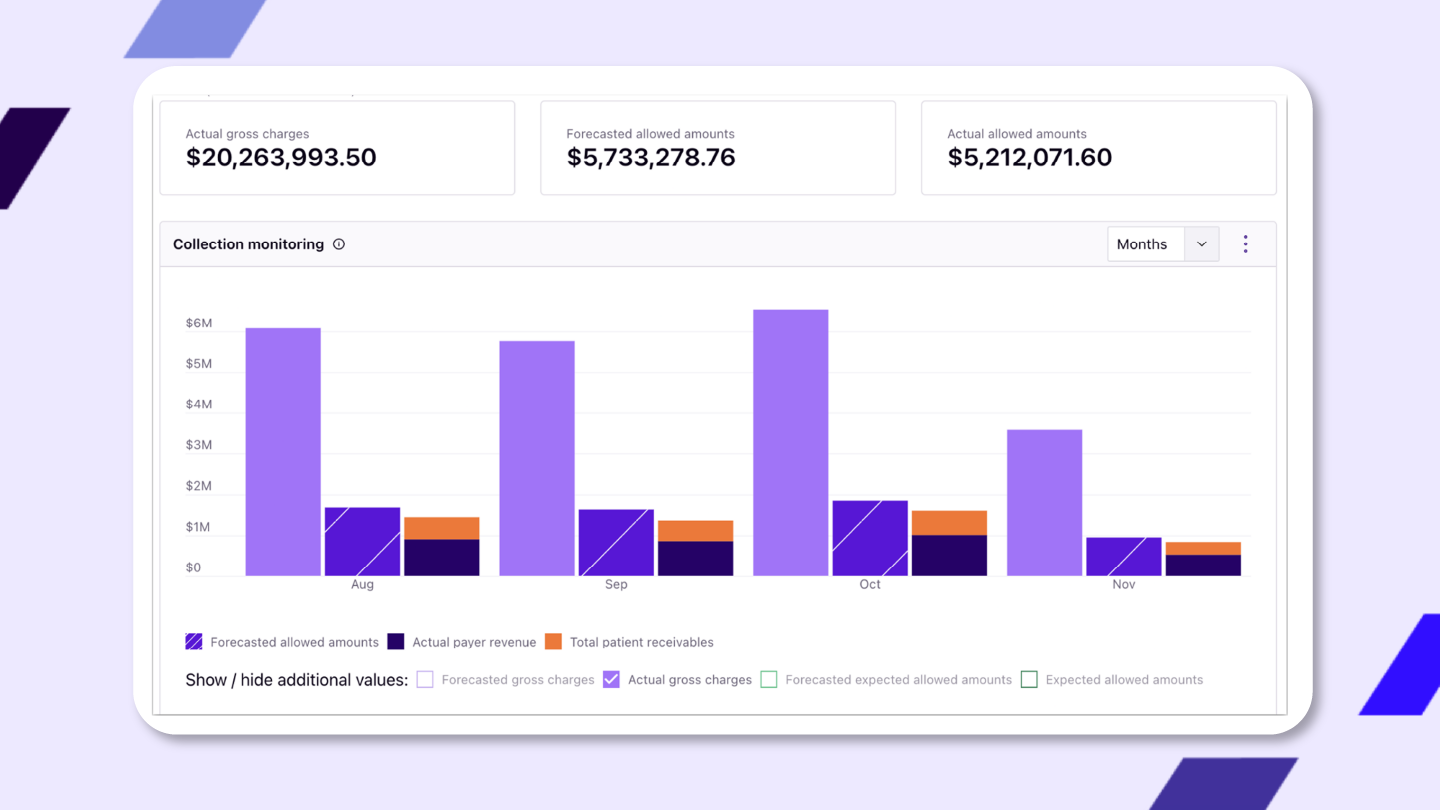This screenshot has height=810, width=1440.
Task: Uncheck the Actual gross charges checkbox
Action: [x=612, y=680]
